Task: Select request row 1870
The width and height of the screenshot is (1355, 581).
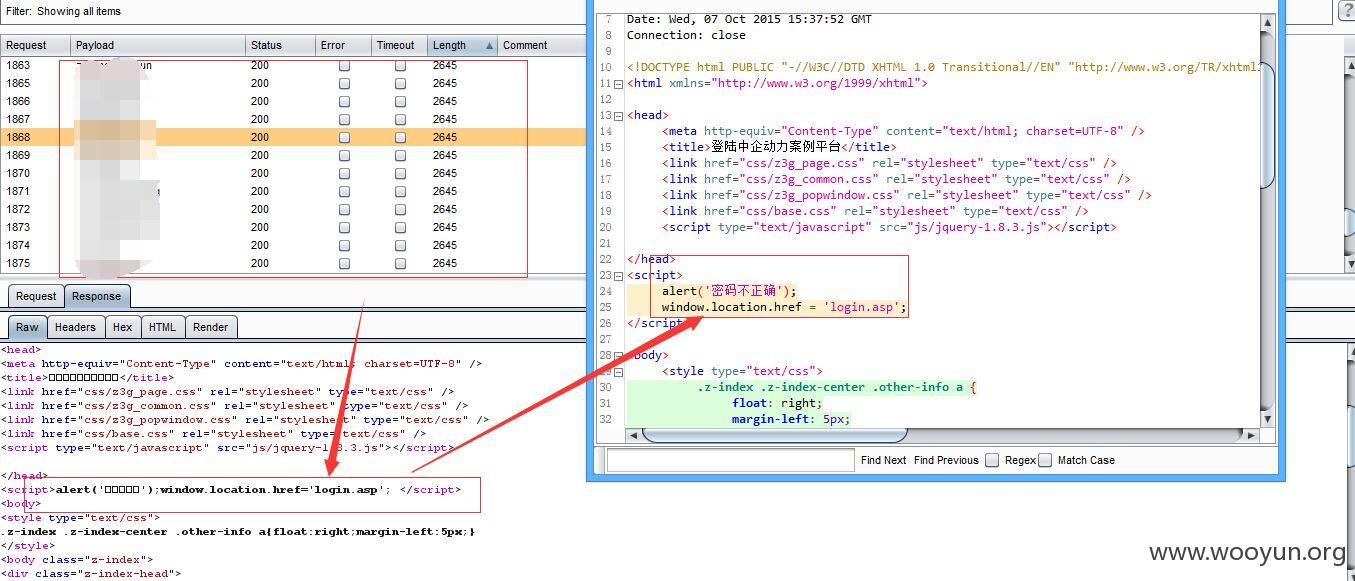Action: [293, 173]
